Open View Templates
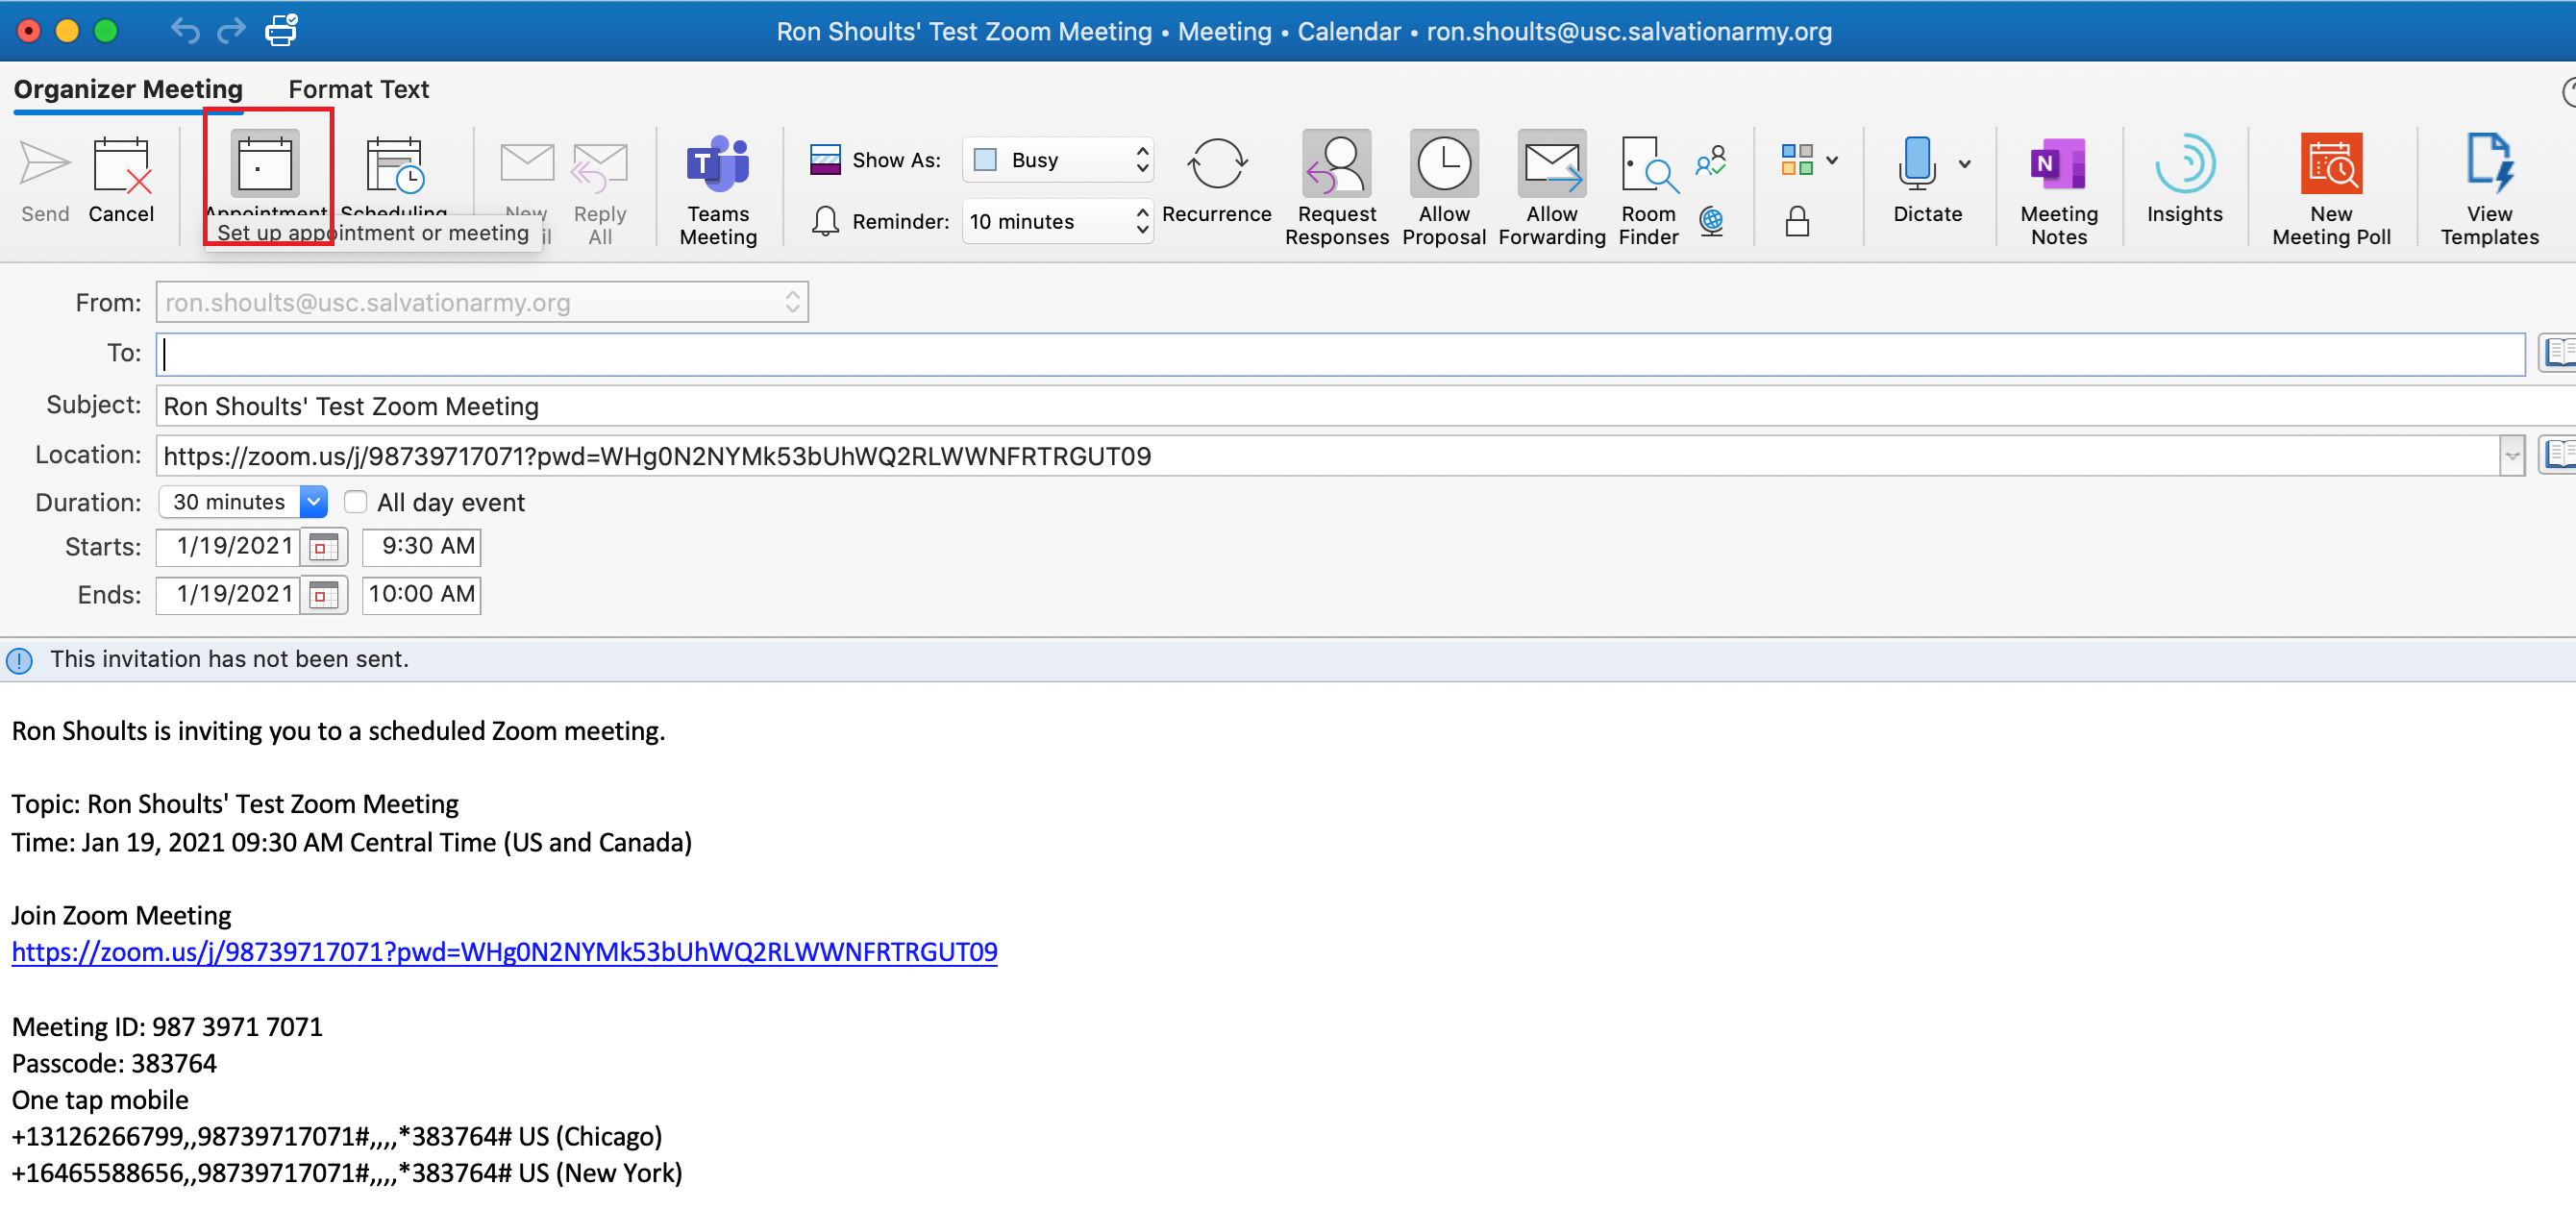The width and height of the screenshot is (2576, 1209). (x=2487, y=166)
